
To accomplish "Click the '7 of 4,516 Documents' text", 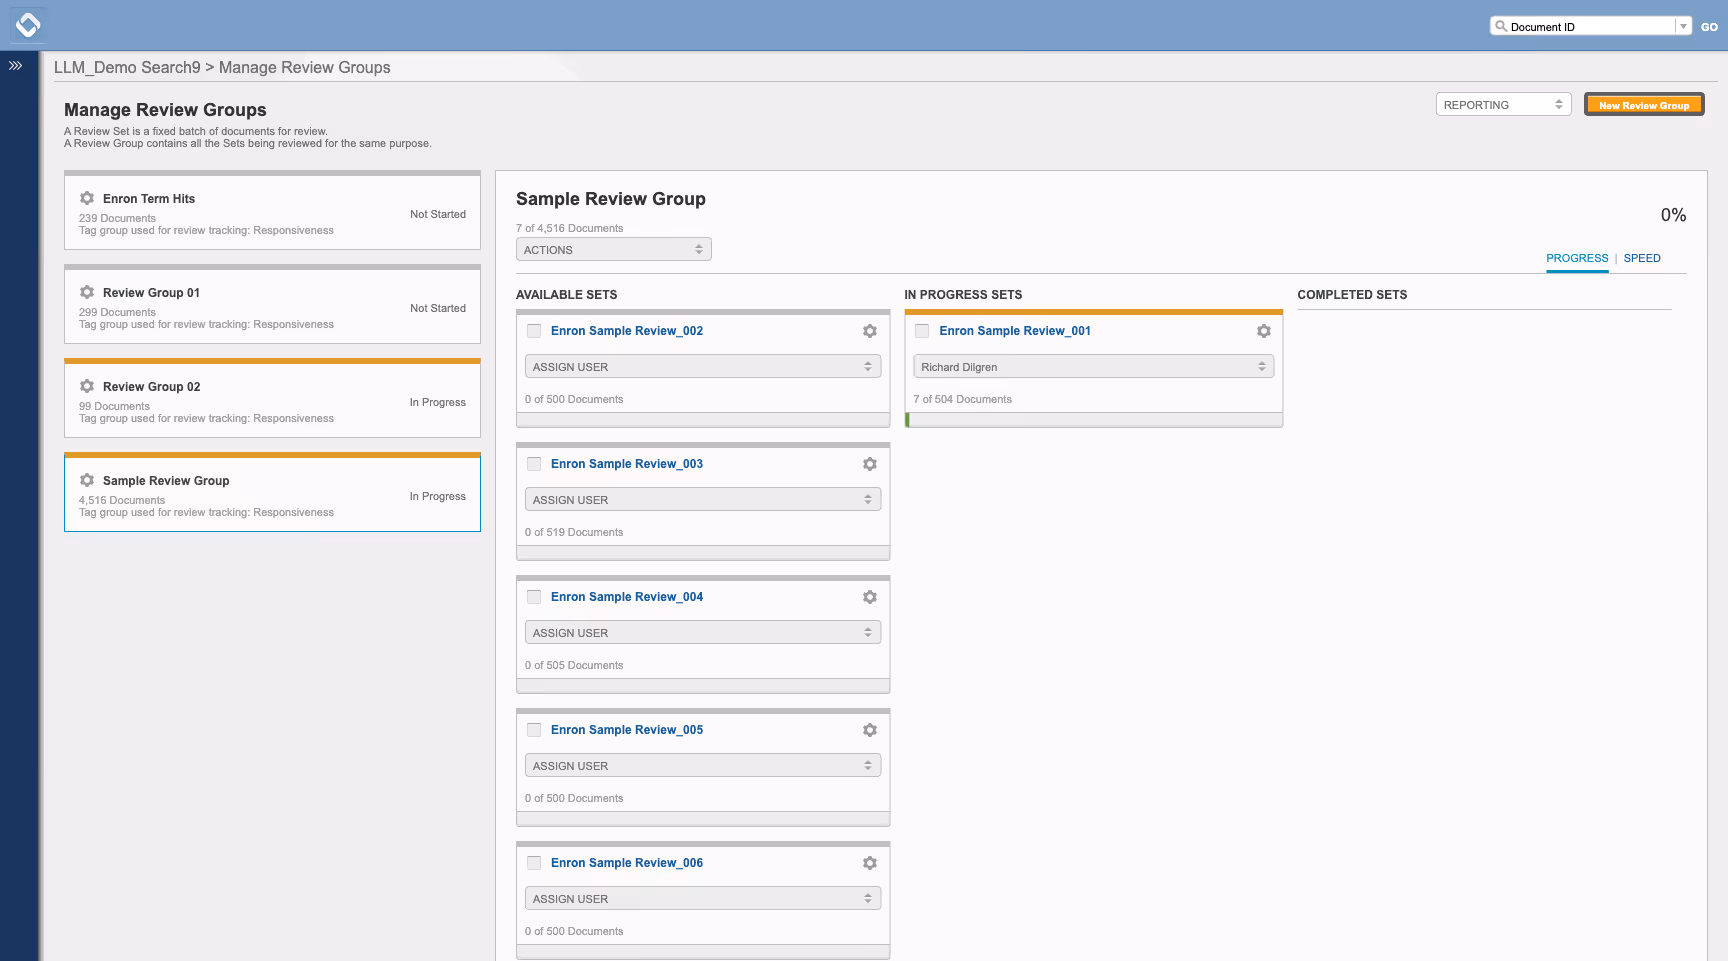I will tap(569, 228).
